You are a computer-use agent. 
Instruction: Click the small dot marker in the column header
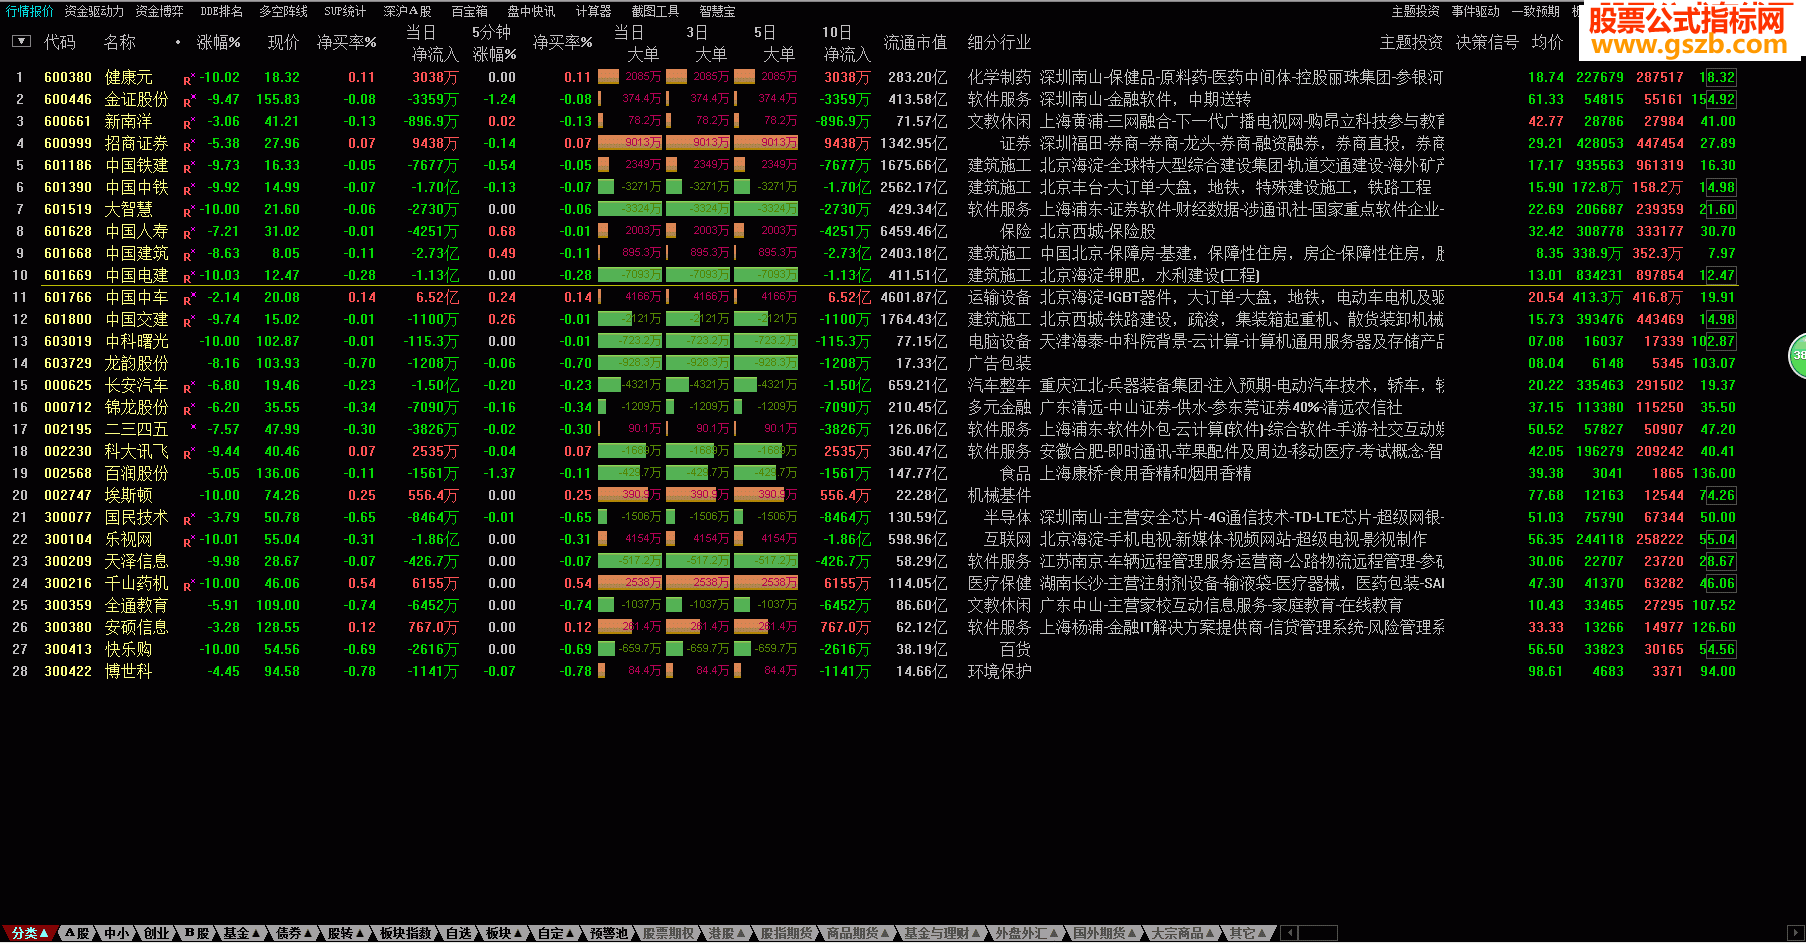point(178,42)
